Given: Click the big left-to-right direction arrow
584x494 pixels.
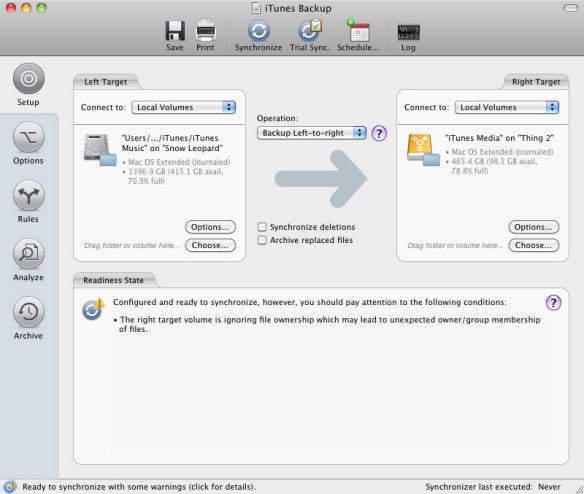Looking at the screenshot, I should [x=321, y=178].
